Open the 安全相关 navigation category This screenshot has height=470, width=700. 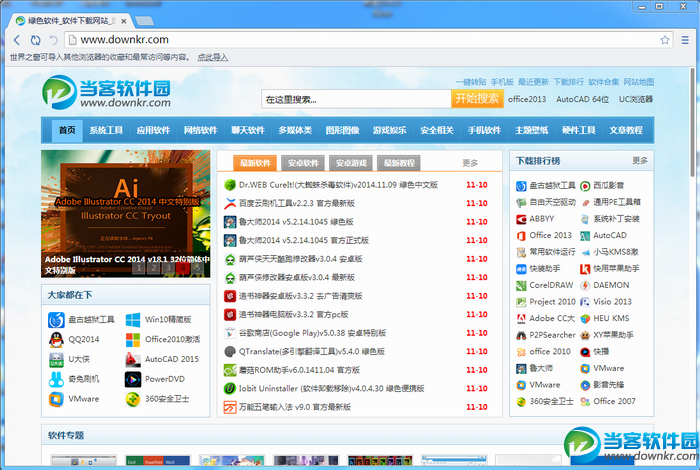(437, 130)
